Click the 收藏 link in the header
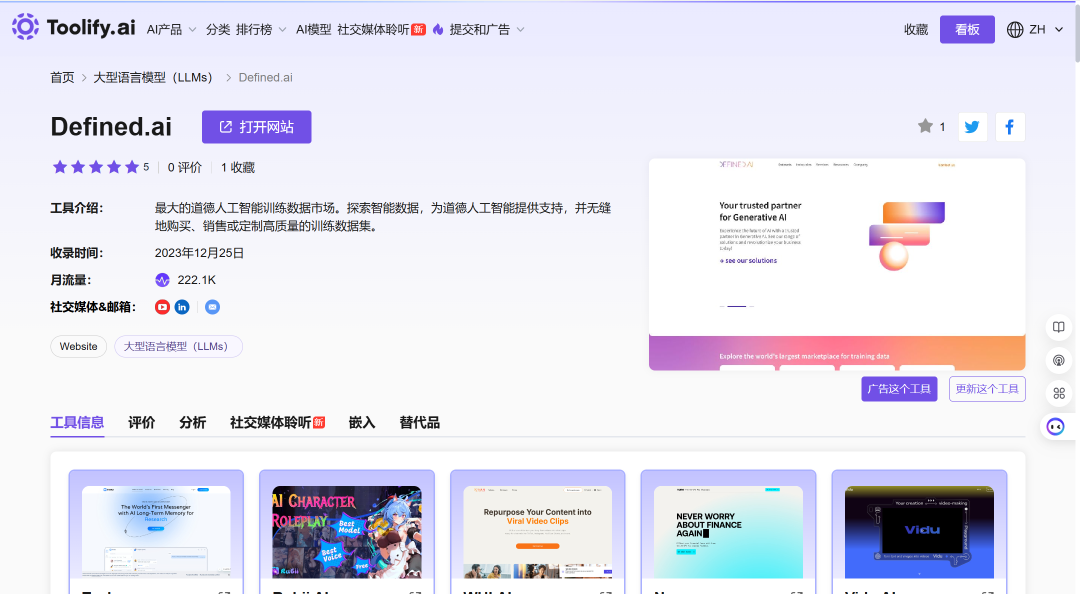1080x594 pixels. [916, 30]
